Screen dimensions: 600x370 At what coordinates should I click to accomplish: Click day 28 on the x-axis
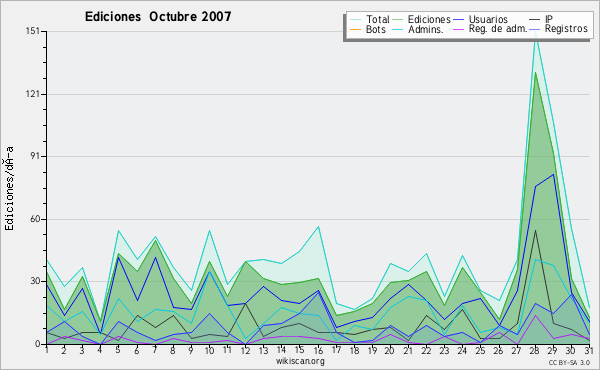pos(535,350)
